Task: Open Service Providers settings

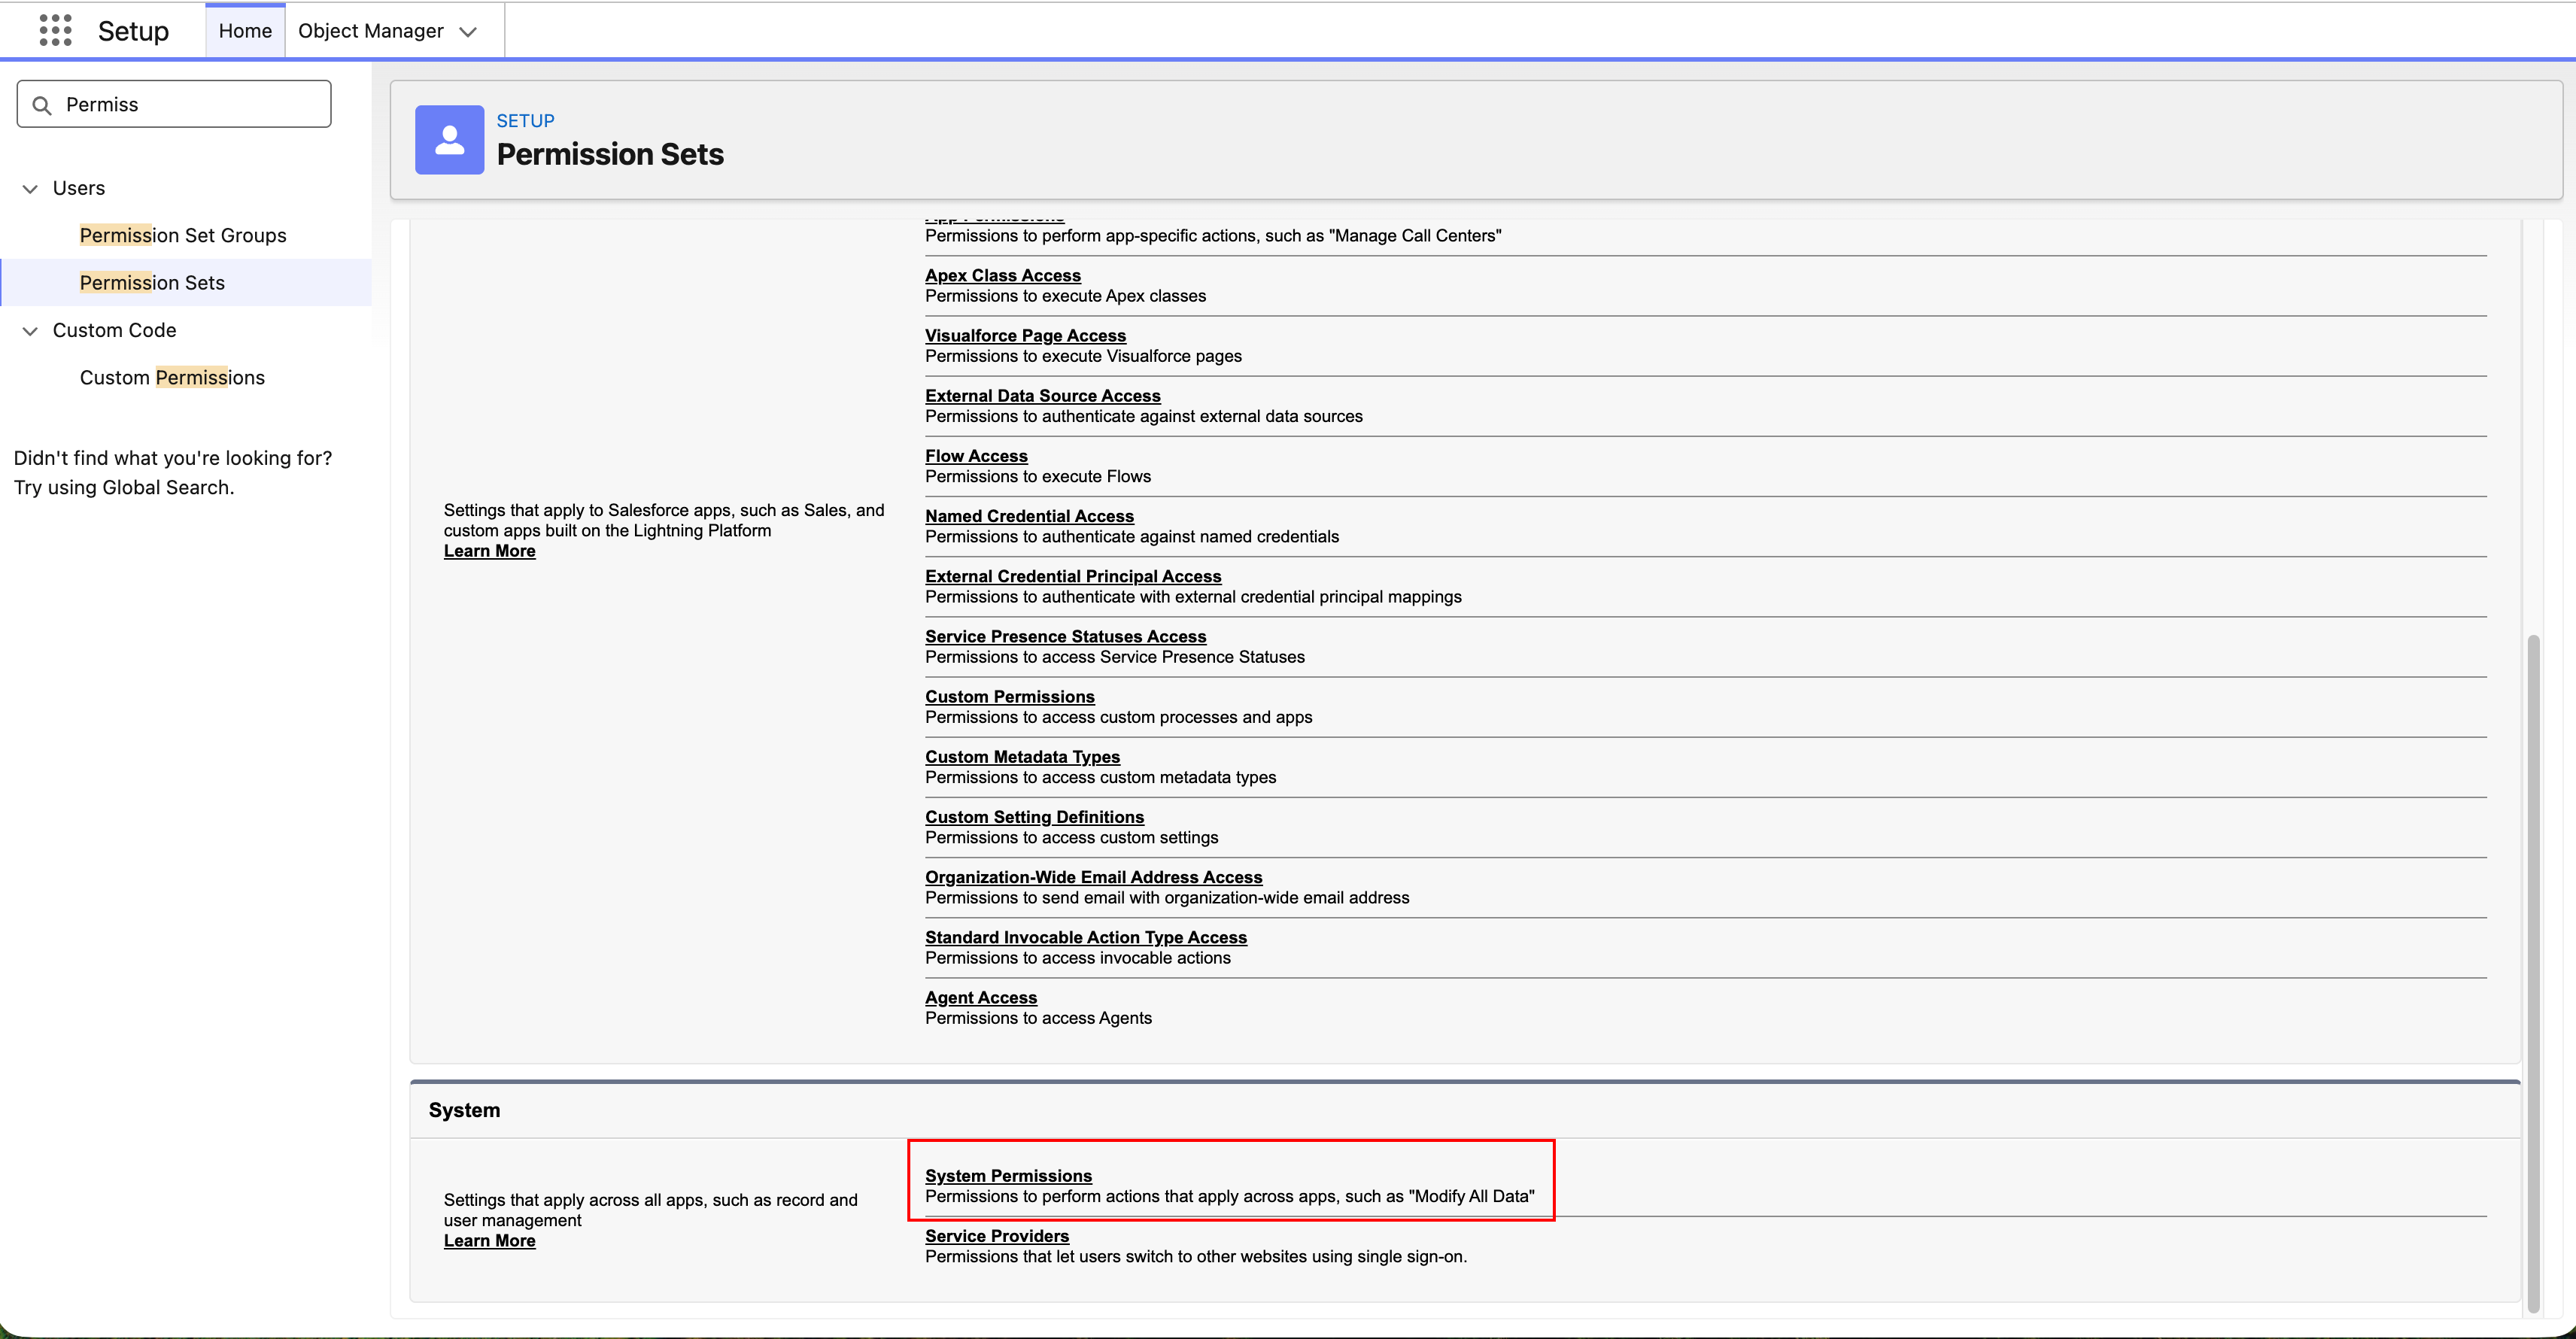Action: [997, 1236]
